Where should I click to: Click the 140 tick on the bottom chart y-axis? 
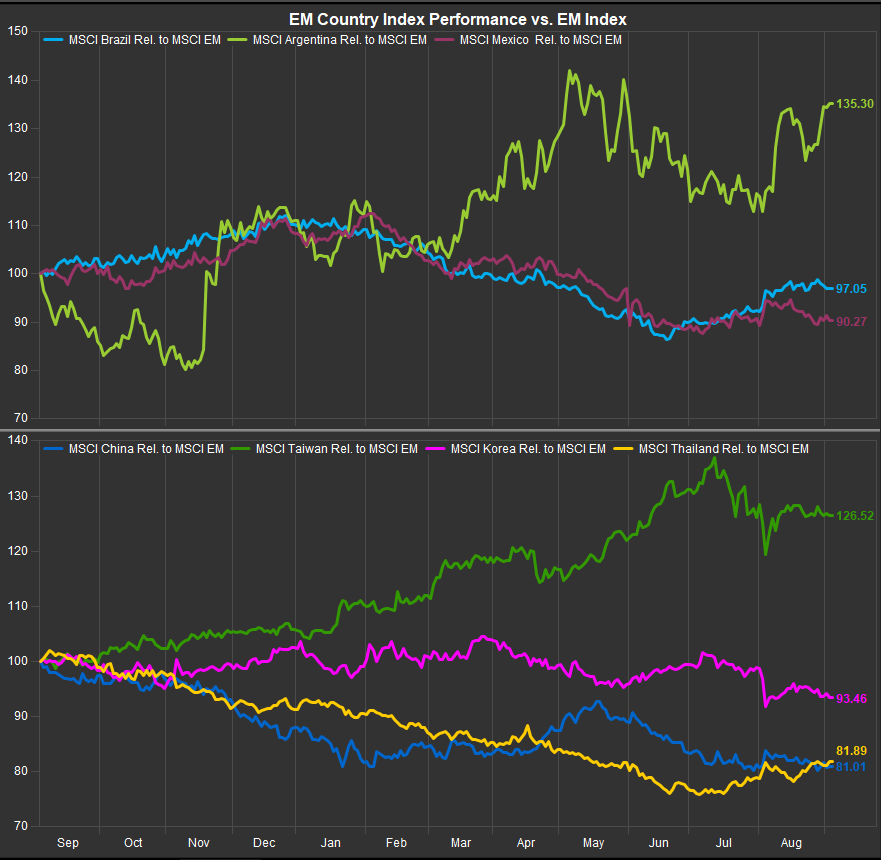(18, 440)
